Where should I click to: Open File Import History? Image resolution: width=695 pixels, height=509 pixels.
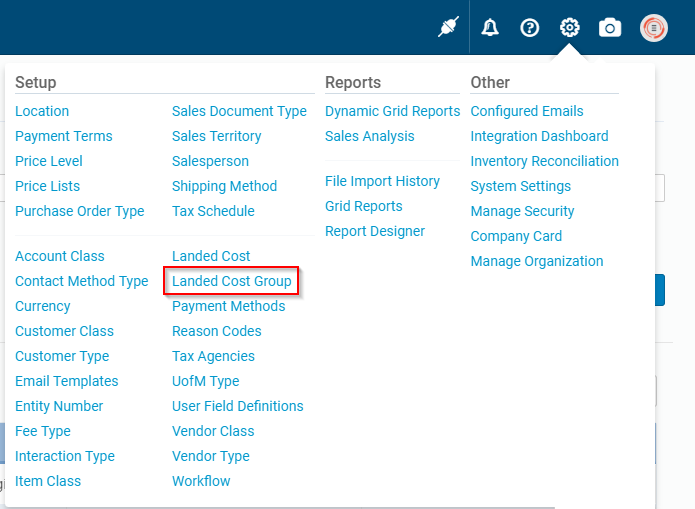click(382, 181)
